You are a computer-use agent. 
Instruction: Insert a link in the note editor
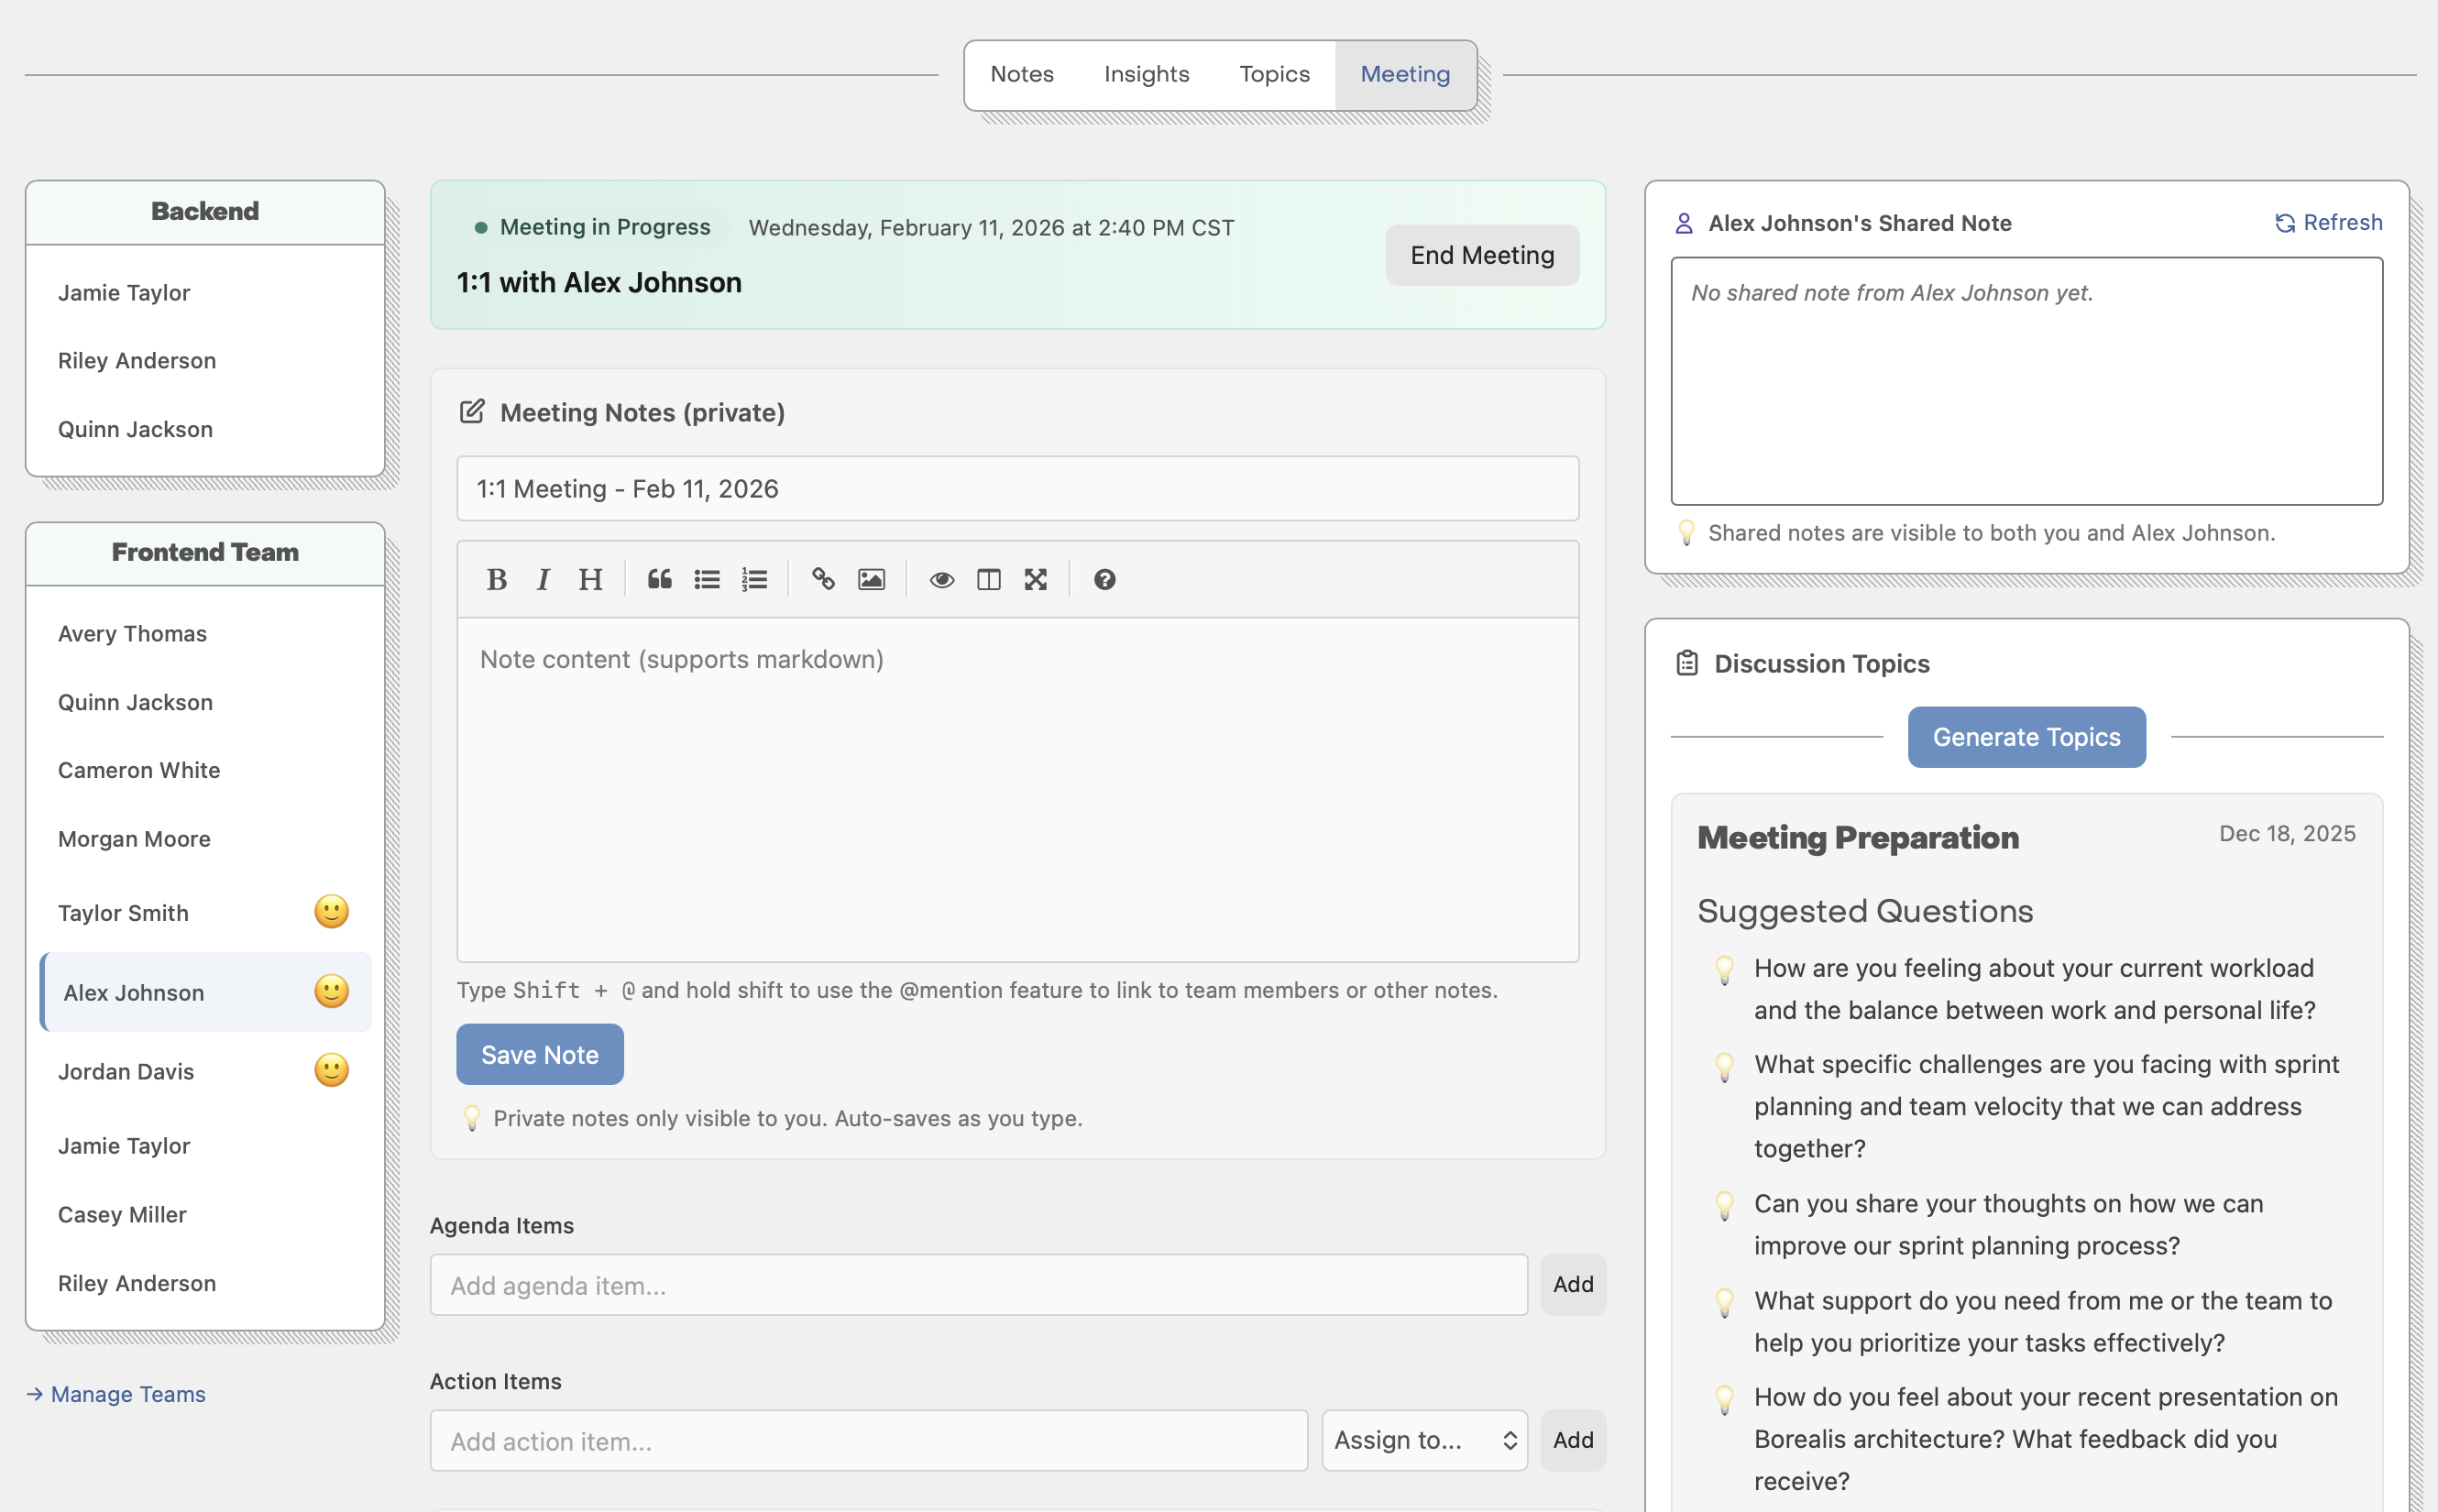pyautogui.click(x=824, y=579)
